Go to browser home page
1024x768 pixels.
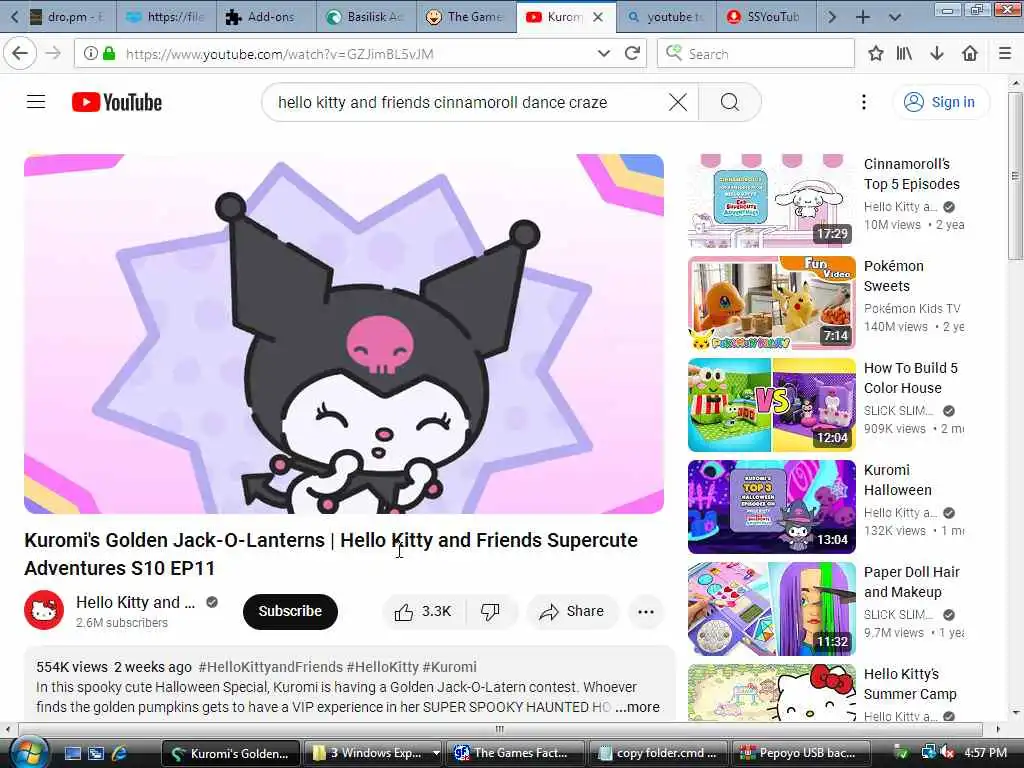pyautogui.click(x=970, y=54)
